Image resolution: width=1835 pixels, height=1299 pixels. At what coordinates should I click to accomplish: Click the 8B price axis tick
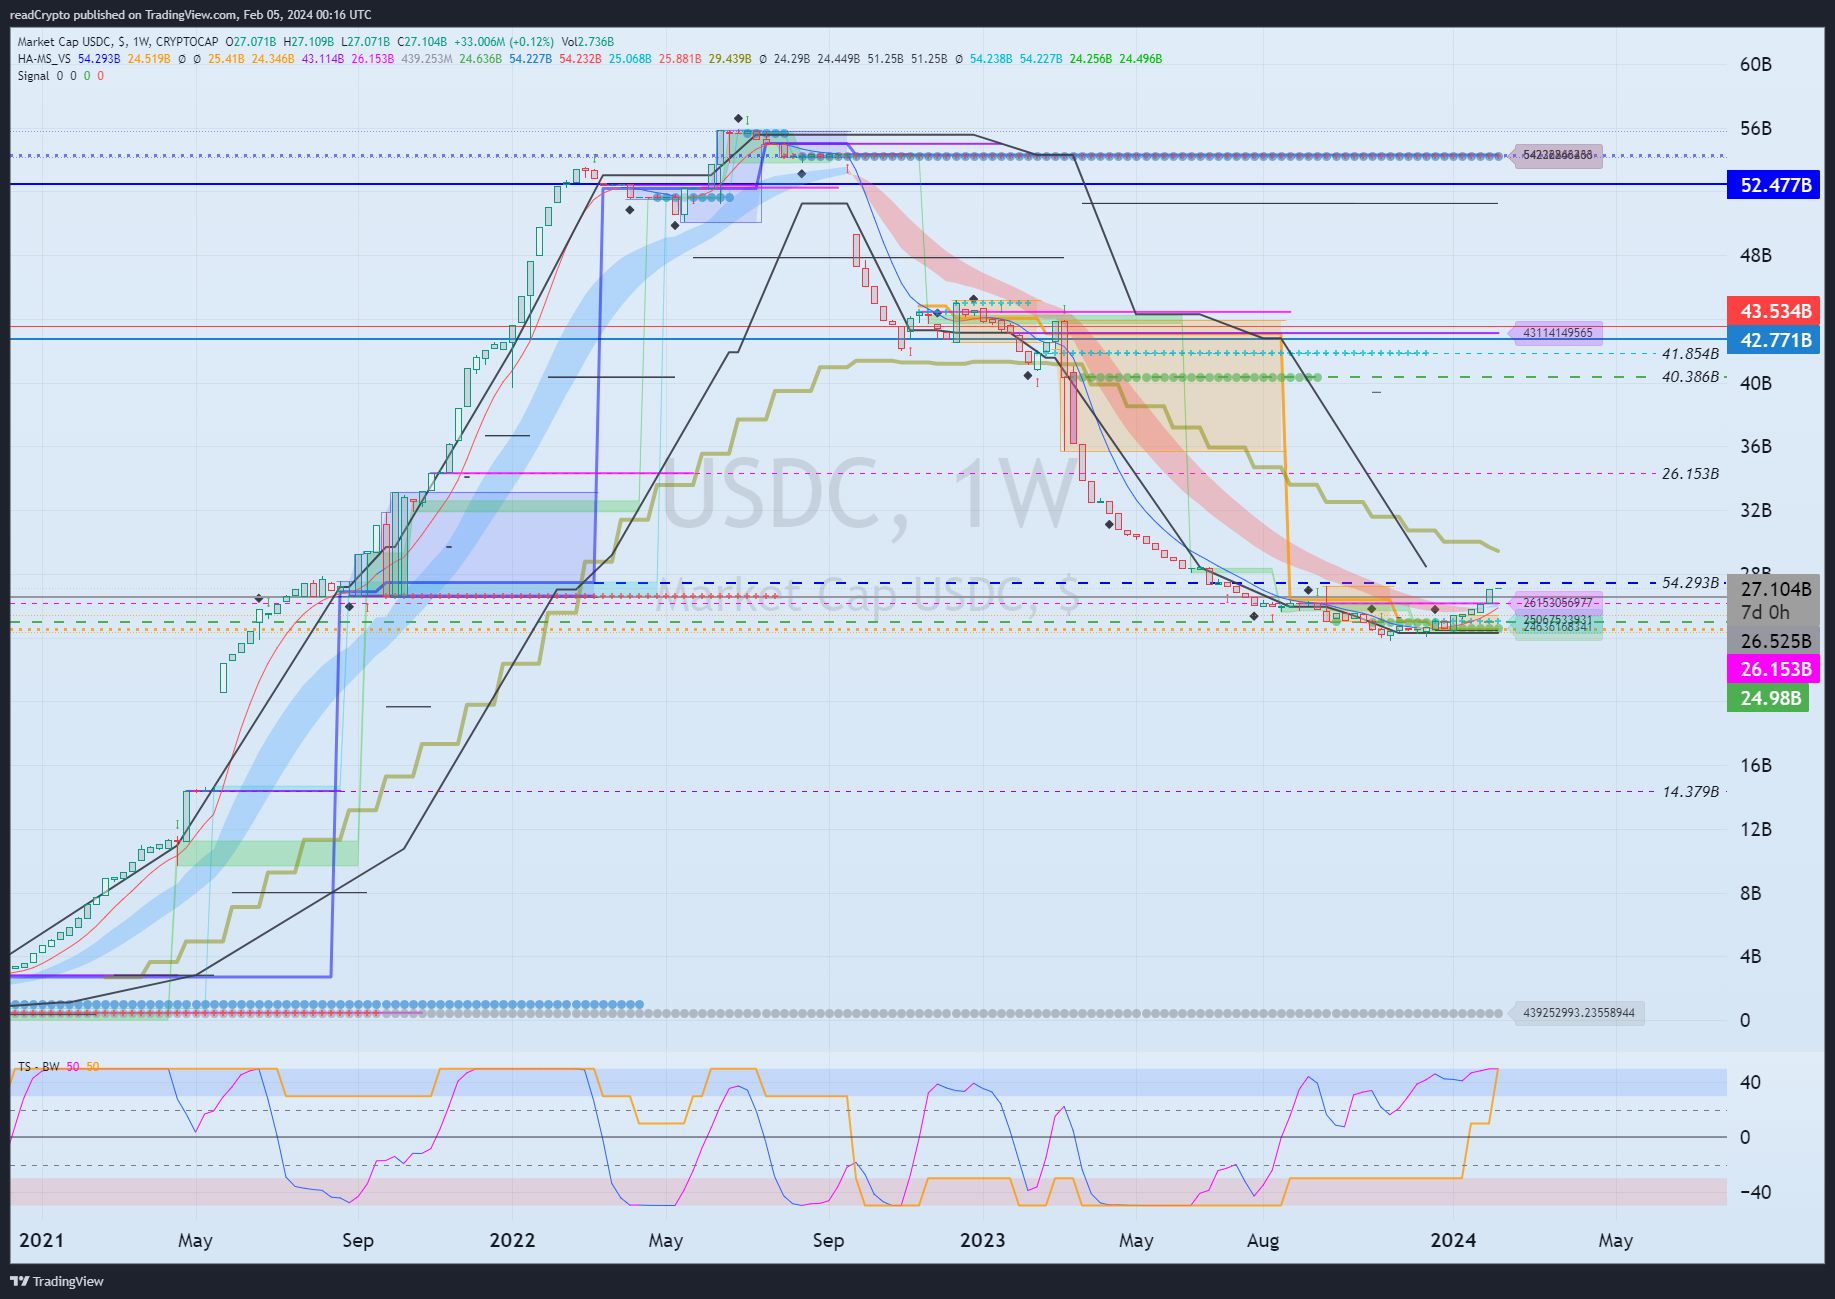(x=1751, y=894)
